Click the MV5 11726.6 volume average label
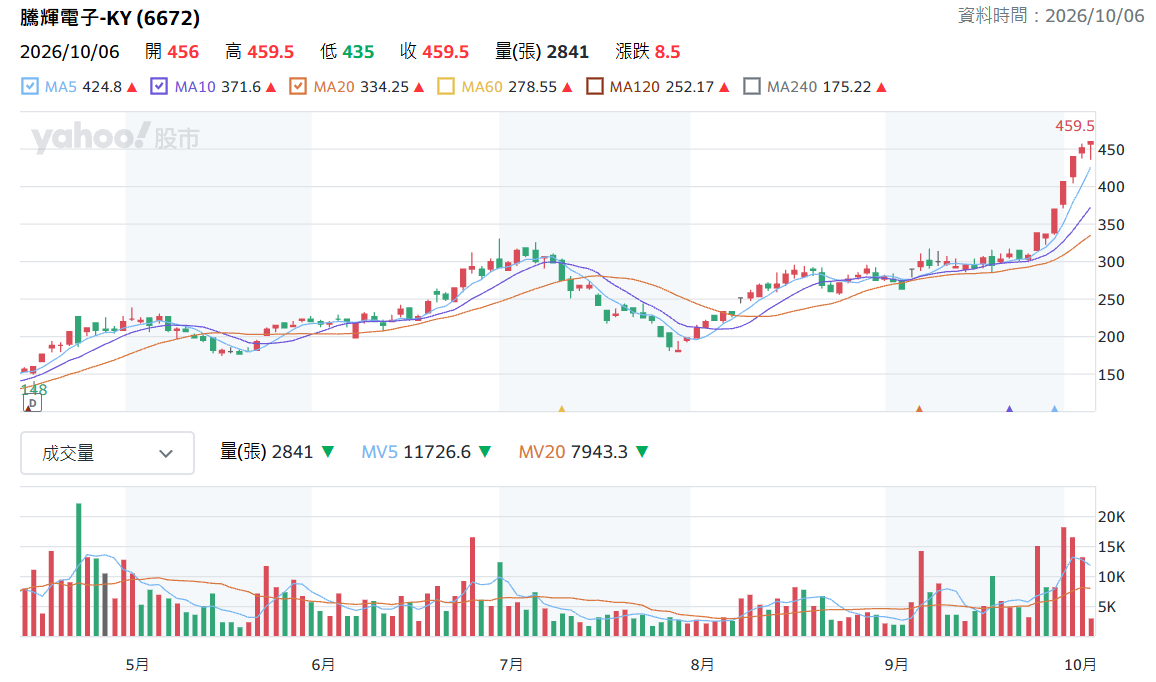 [416, 452]
